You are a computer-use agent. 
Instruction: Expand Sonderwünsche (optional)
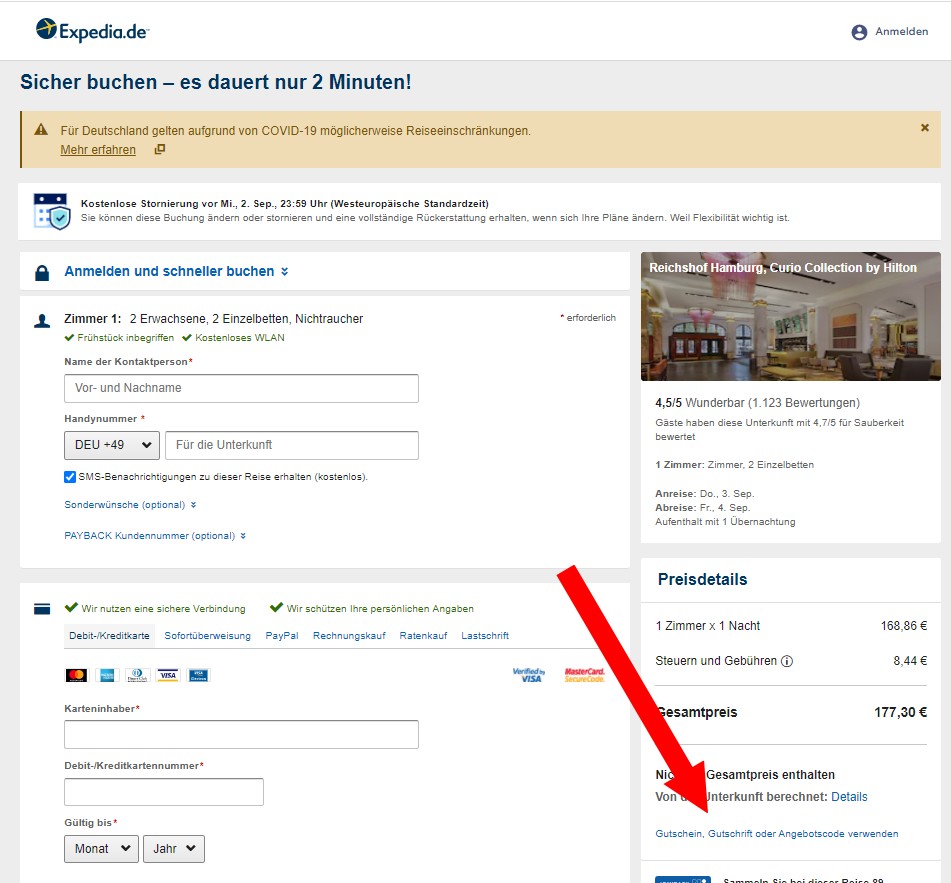[x=130, y=505]
